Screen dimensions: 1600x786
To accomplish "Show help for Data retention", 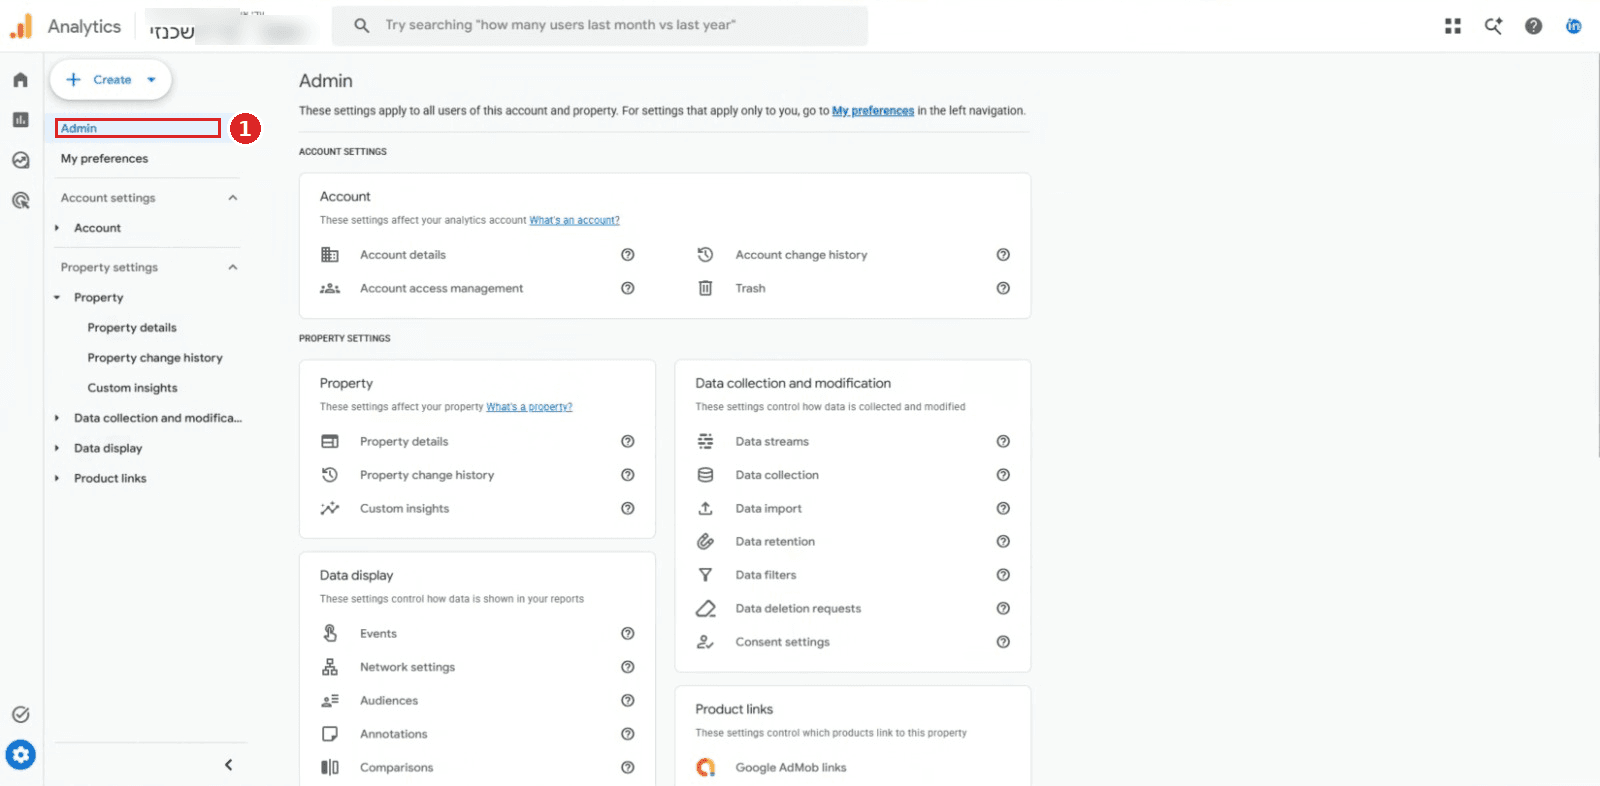I will pyautogui.click(x=1003, y=541).
